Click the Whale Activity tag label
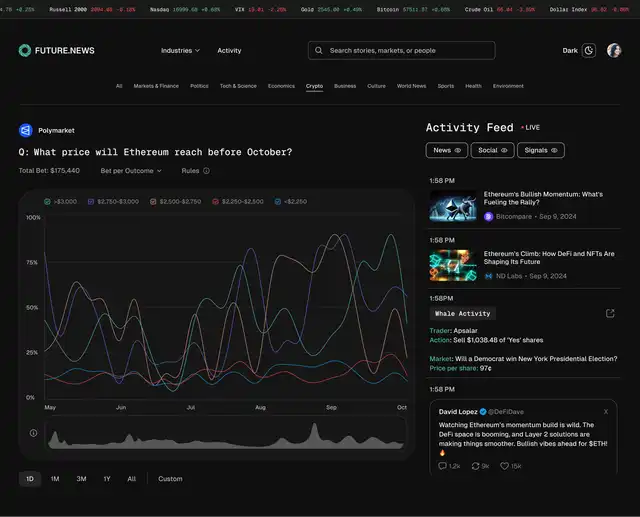This screenshot has width=640, height=517. (462, 313)
